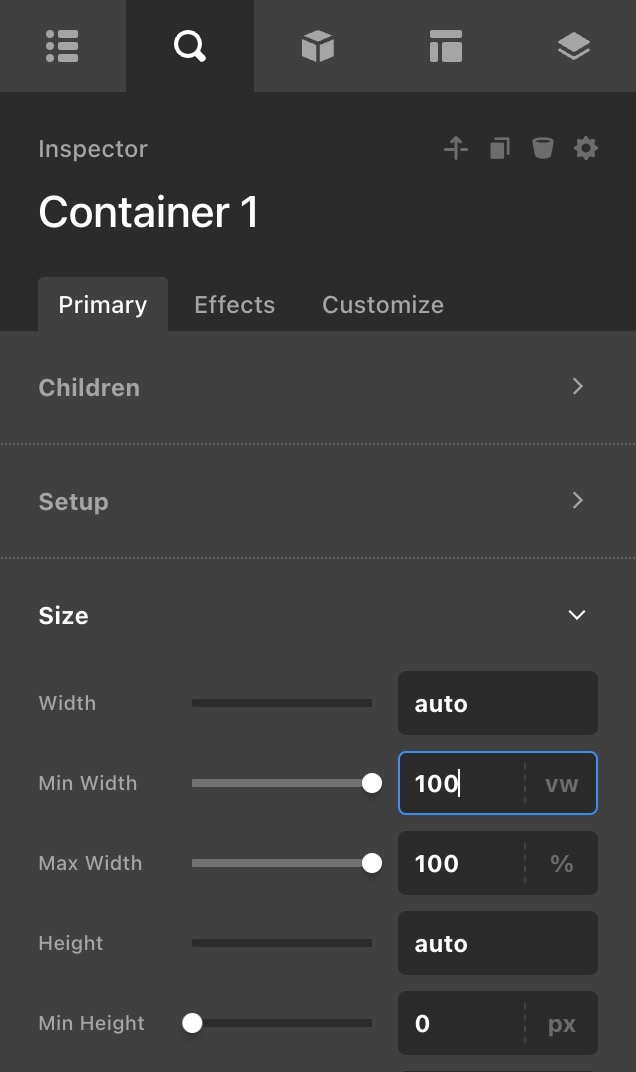Open the Max Width % unit selector

pos(561,863)
